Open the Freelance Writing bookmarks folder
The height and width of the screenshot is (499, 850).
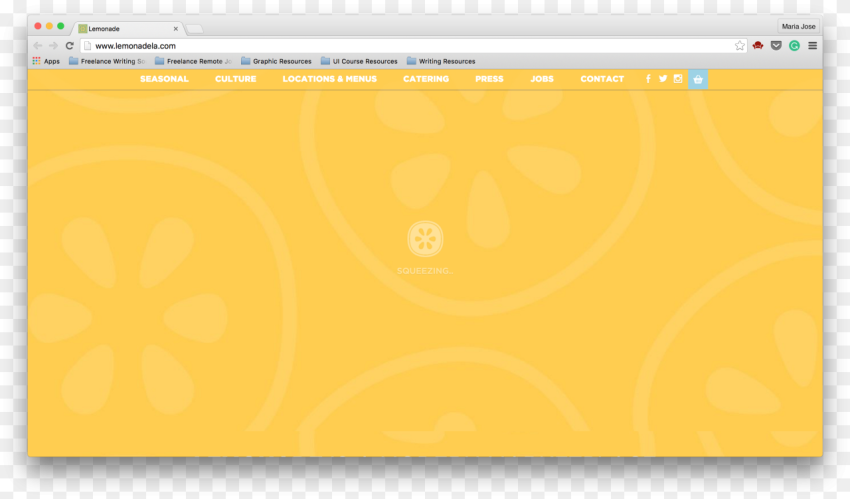107,61
